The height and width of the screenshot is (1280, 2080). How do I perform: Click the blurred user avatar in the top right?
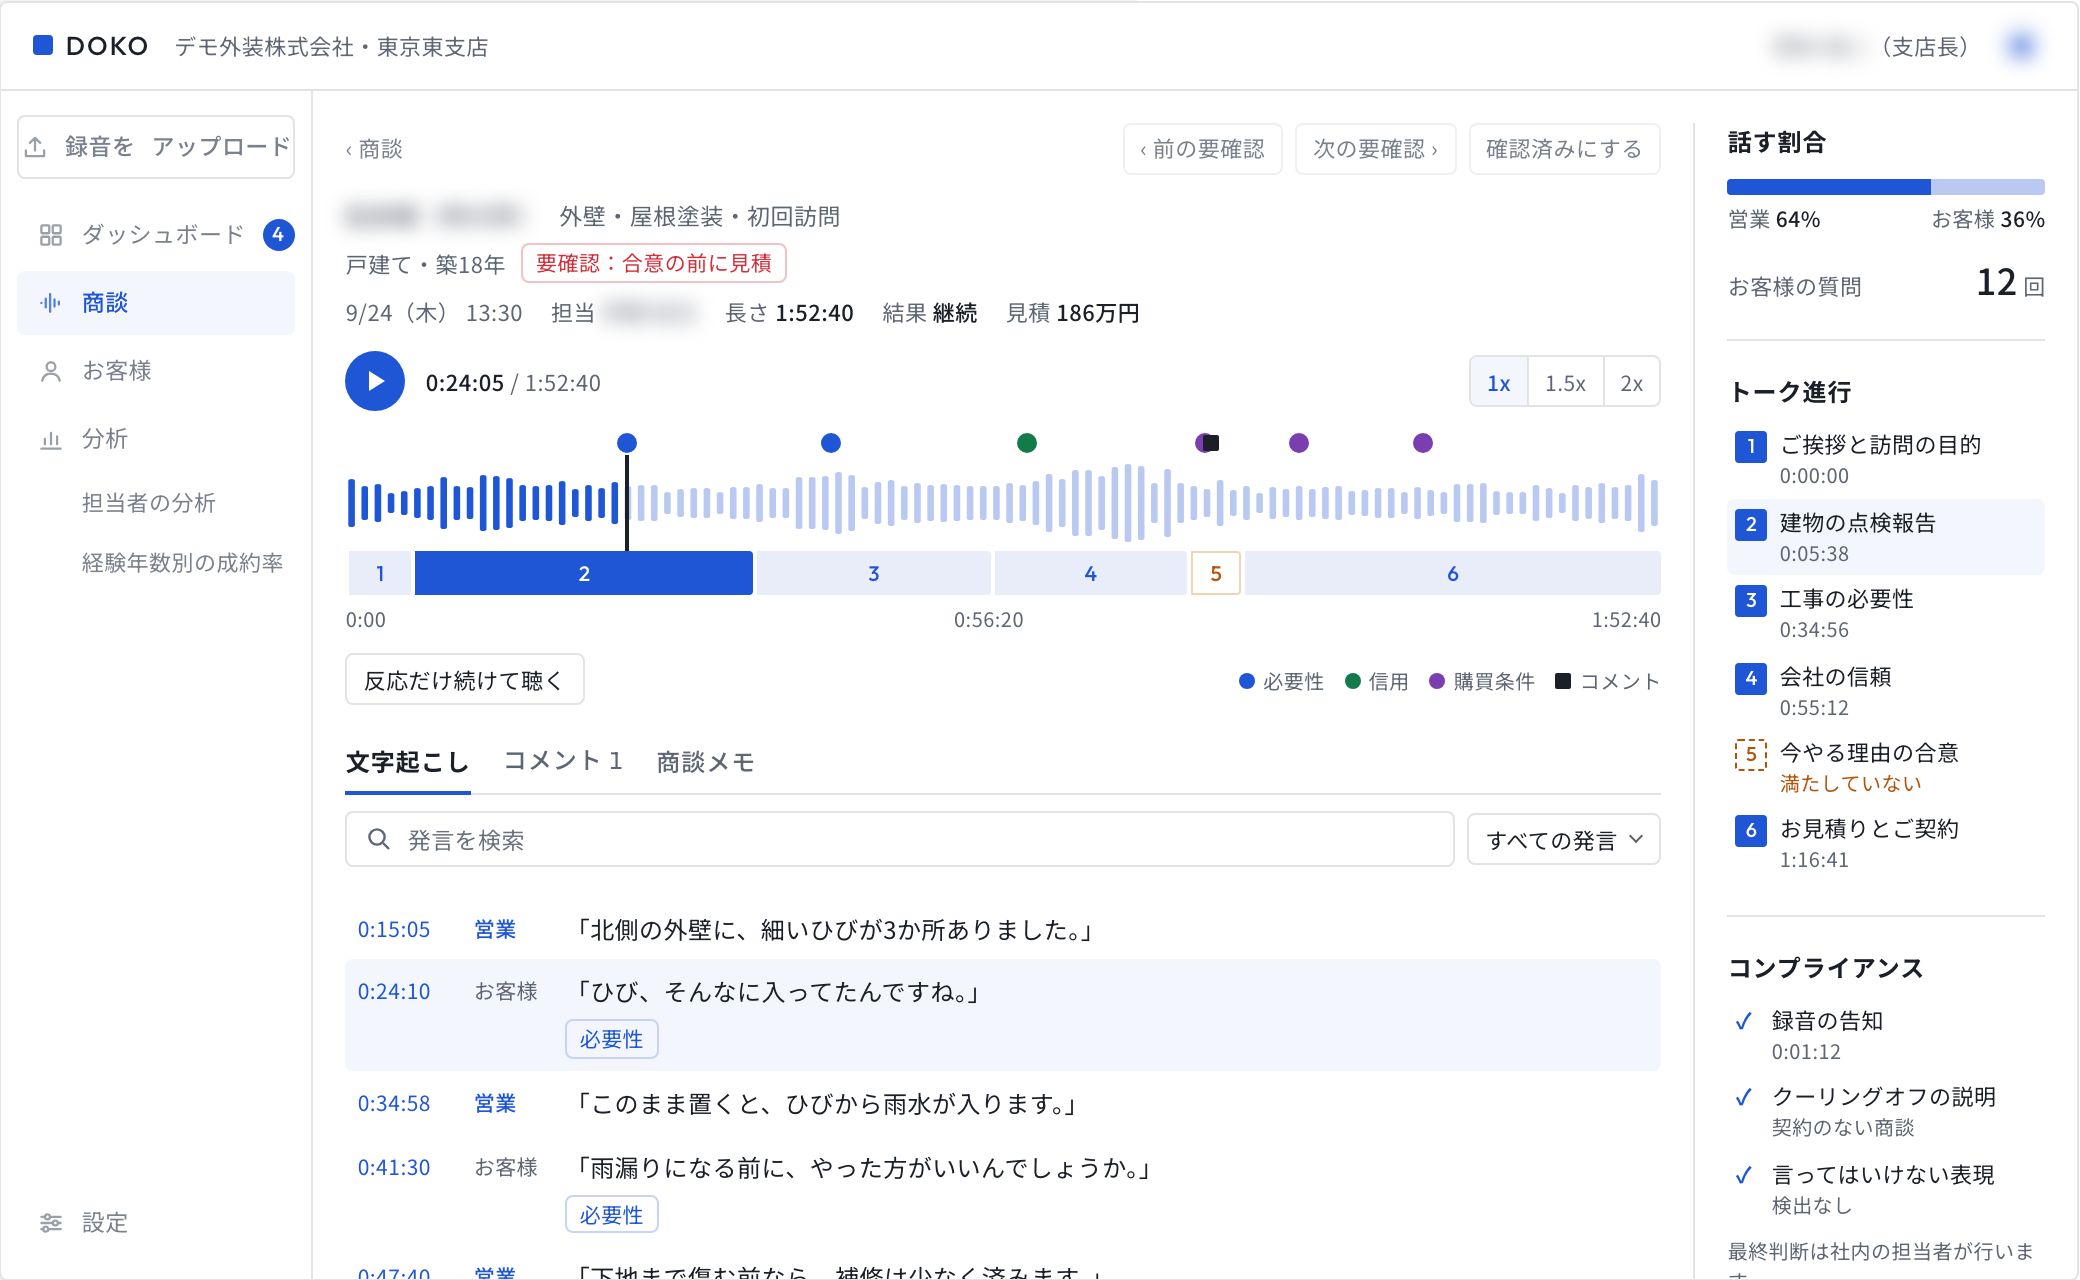(x=2021, y=46)
